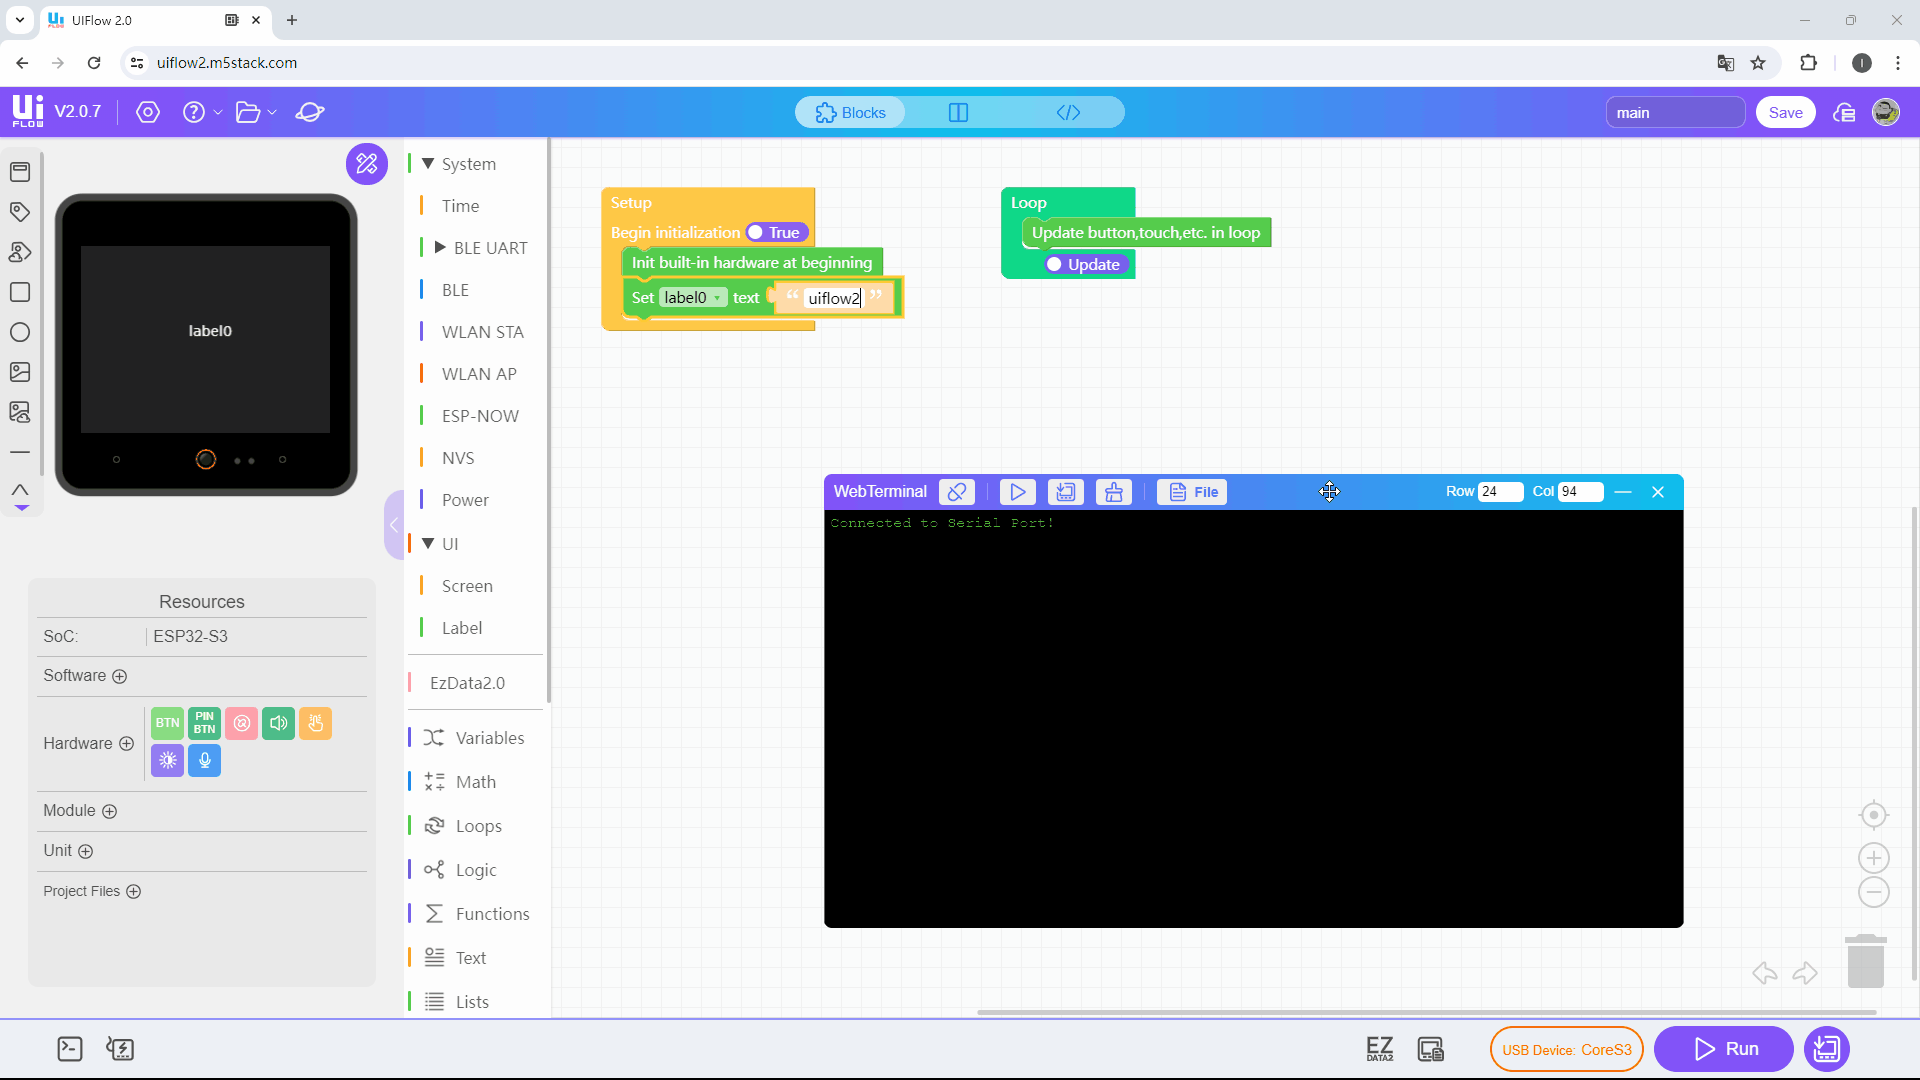The width and height of the screenshot is (1920, 1080).
Task: Open the Functions block category
Action: pyautogui.click(x=492, y=914)
